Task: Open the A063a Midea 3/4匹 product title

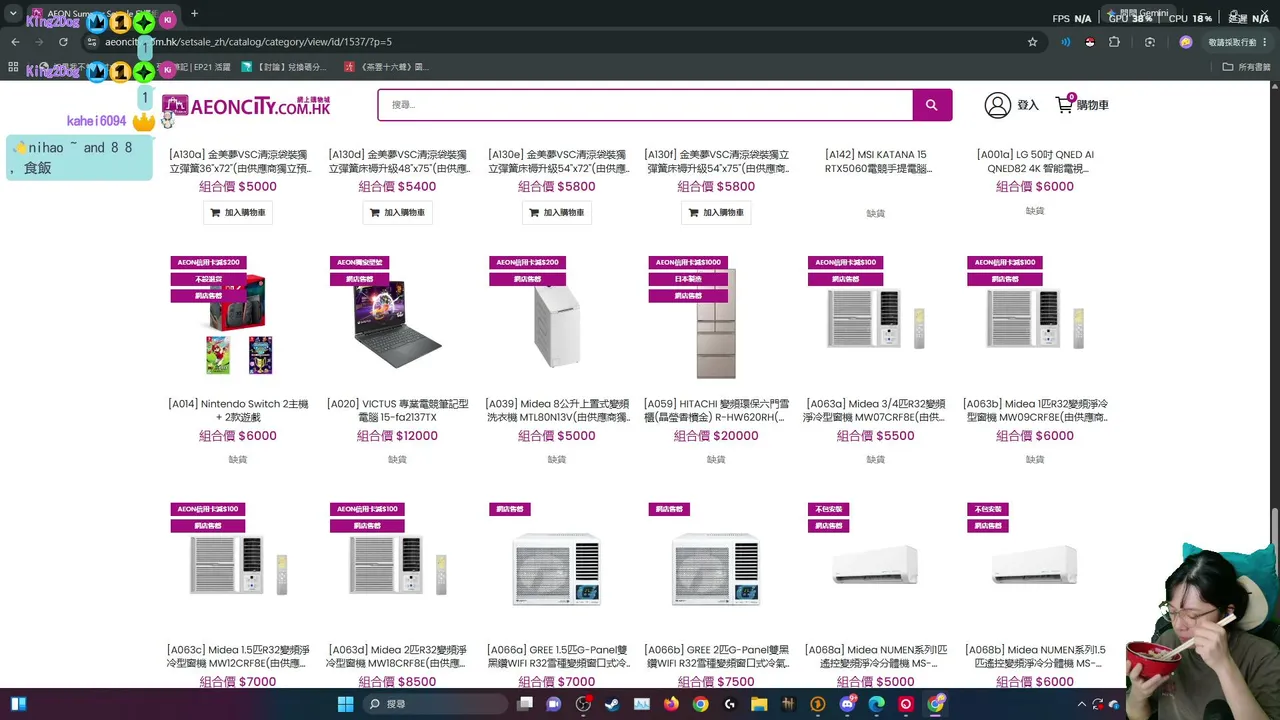Action: coord(876,410)
